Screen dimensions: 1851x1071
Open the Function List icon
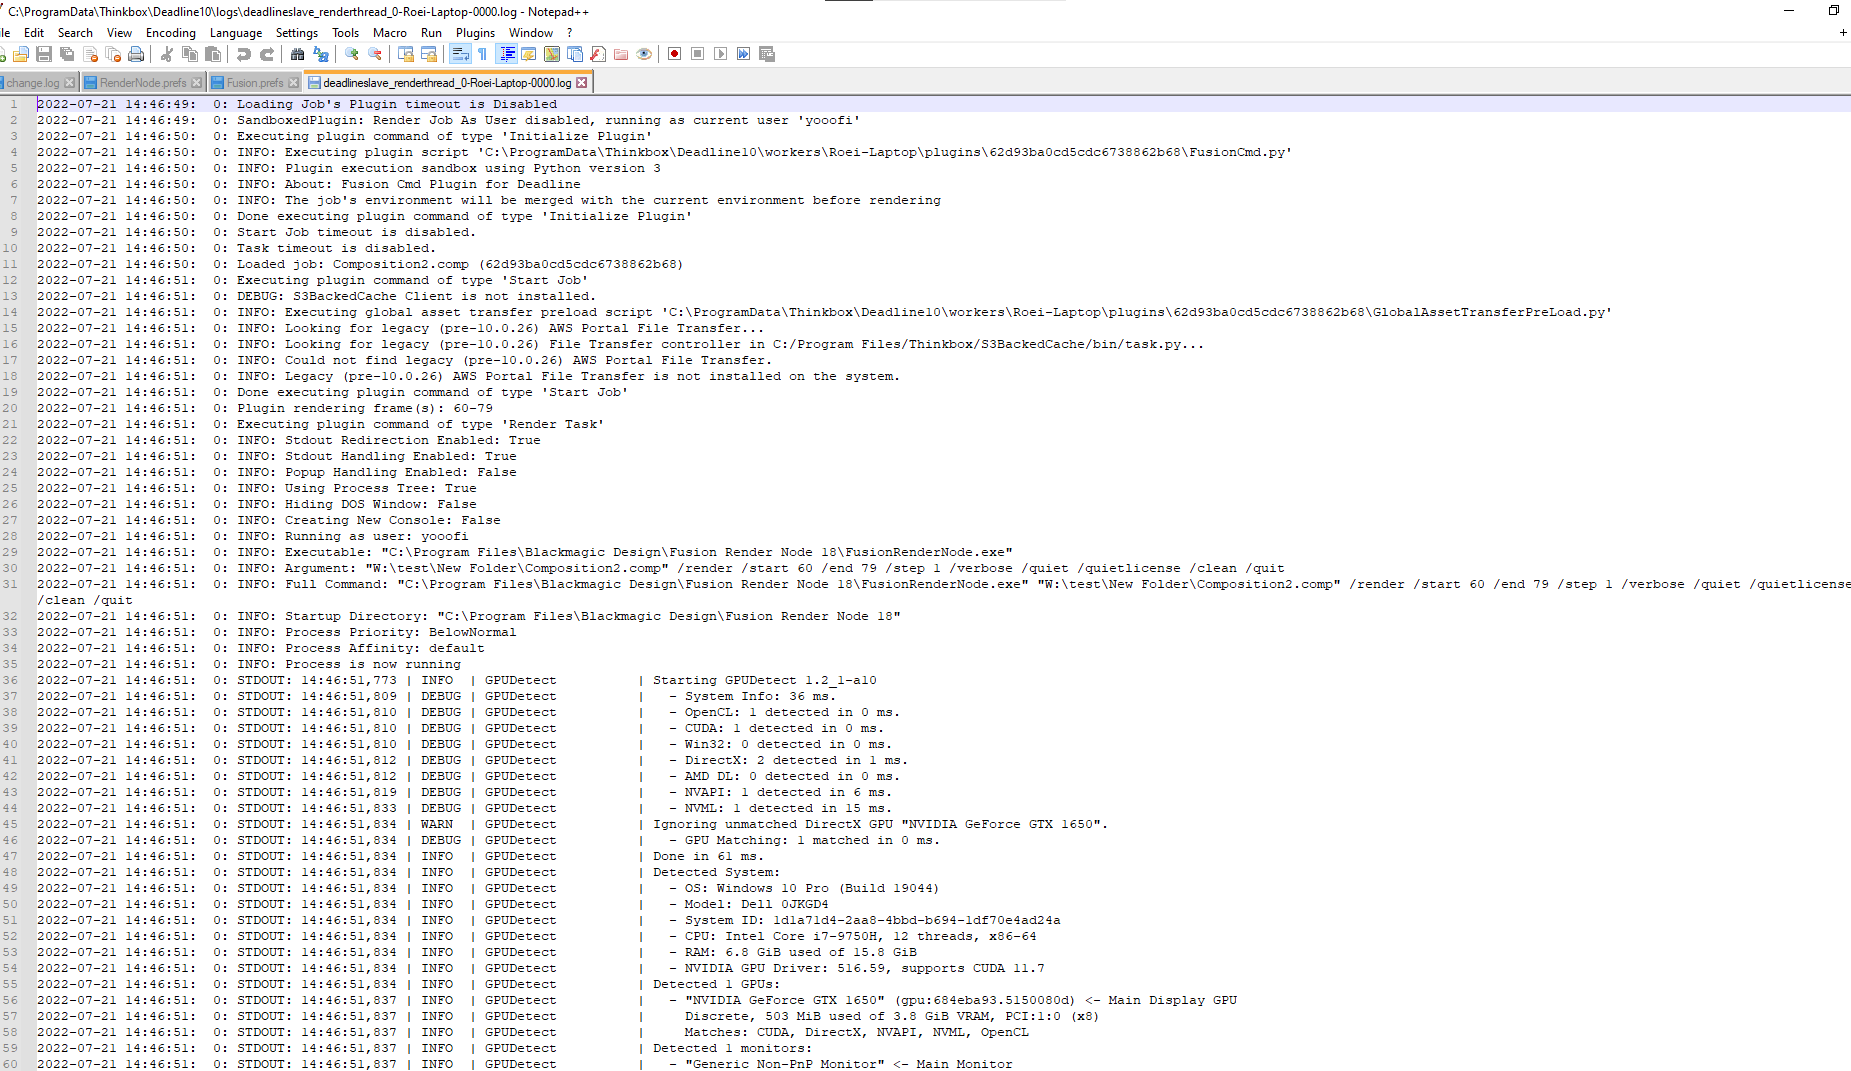pyautogui.click(x=598, y=54)
